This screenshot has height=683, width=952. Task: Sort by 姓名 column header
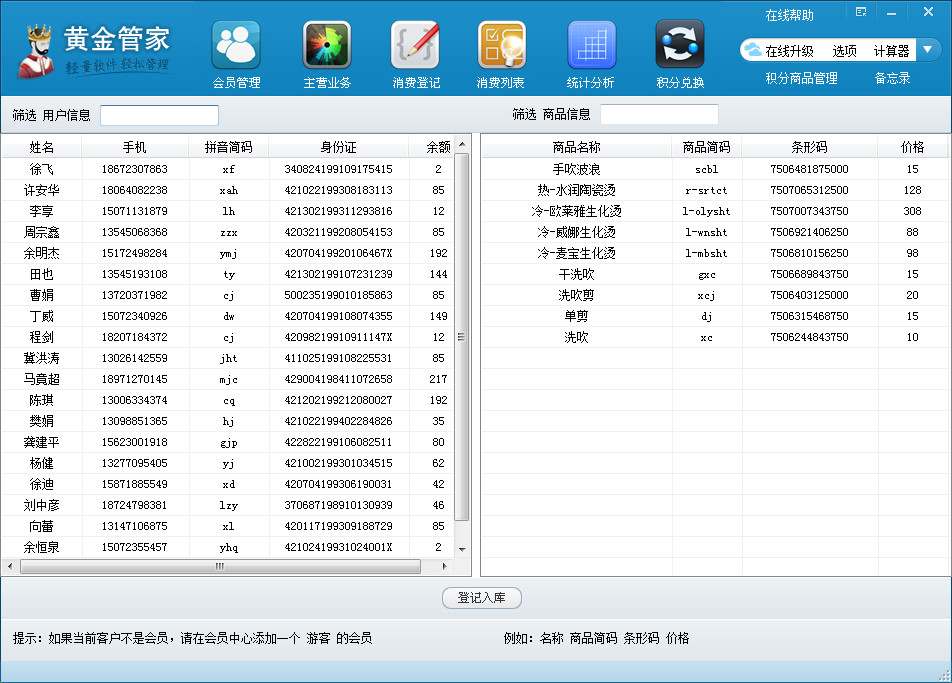pyautogui.click(x=42, y=147)
